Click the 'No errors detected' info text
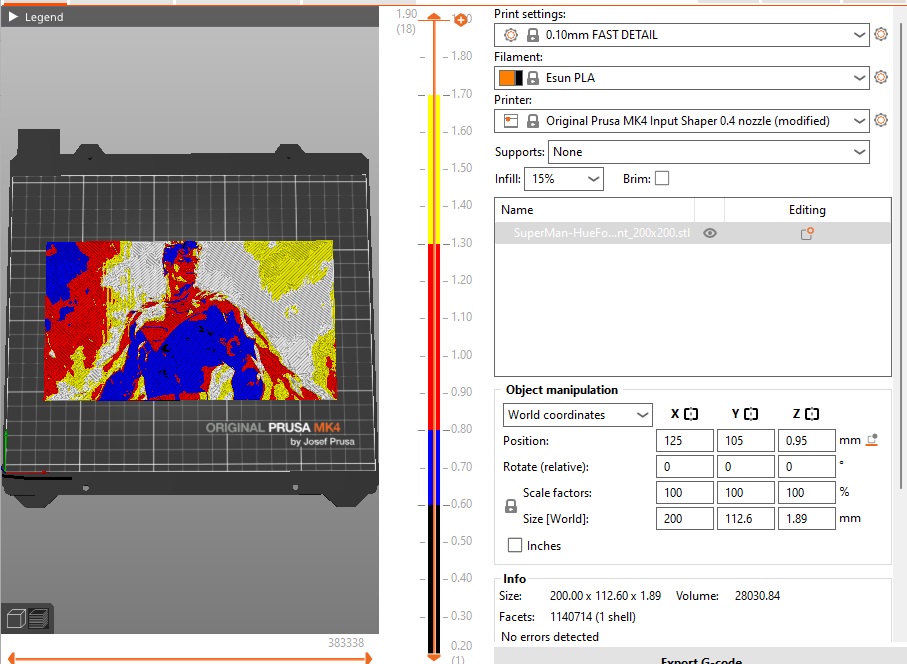The height and width of the screenshot is (664, 907). click(550, 637)
